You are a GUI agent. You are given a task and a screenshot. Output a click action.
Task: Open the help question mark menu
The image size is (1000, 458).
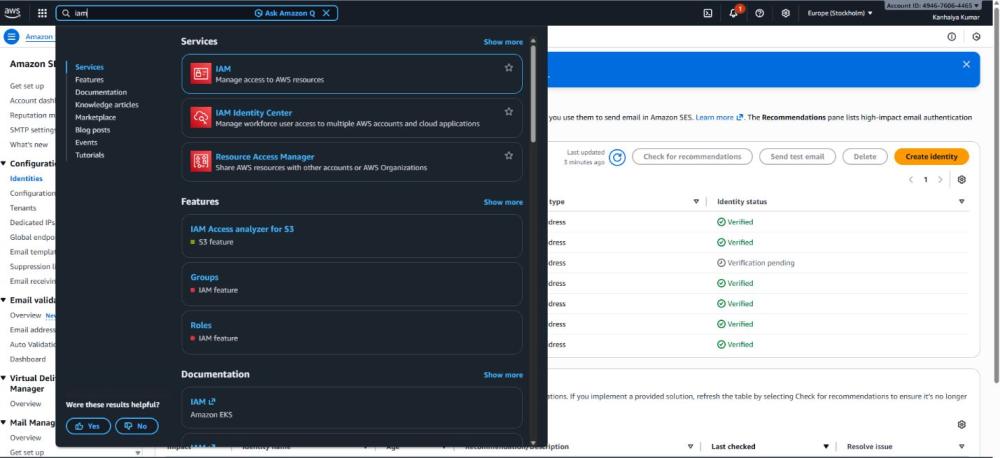[x=760, y=13]
